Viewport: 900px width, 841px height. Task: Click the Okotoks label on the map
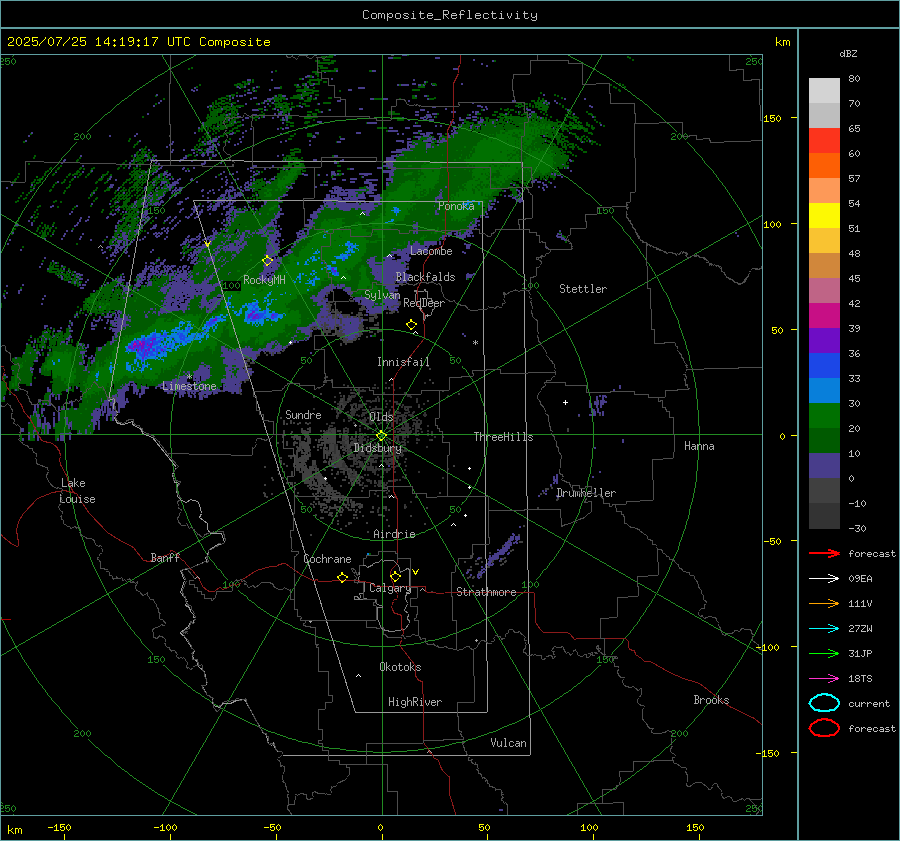(x=400, y=667)
